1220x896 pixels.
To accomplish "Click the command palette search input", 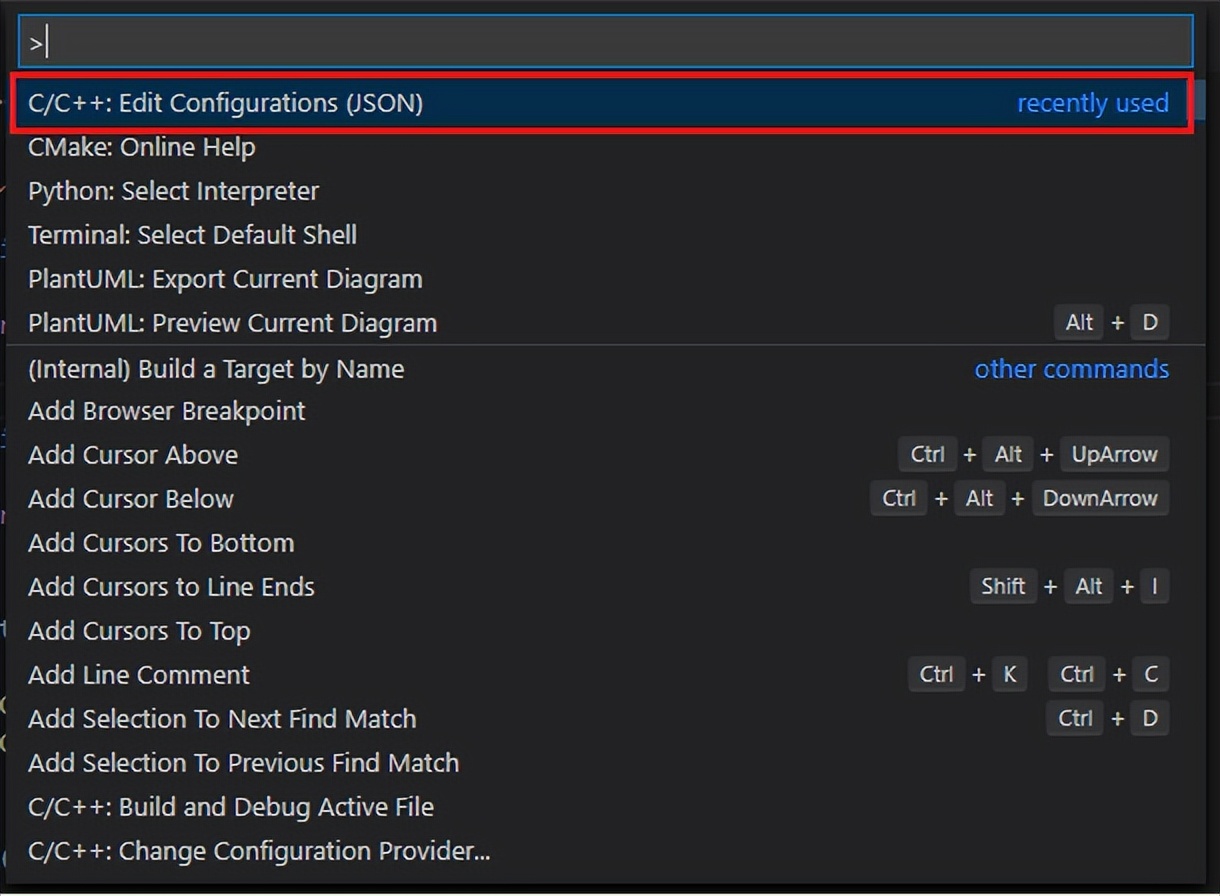I will [x=605, y=43].
